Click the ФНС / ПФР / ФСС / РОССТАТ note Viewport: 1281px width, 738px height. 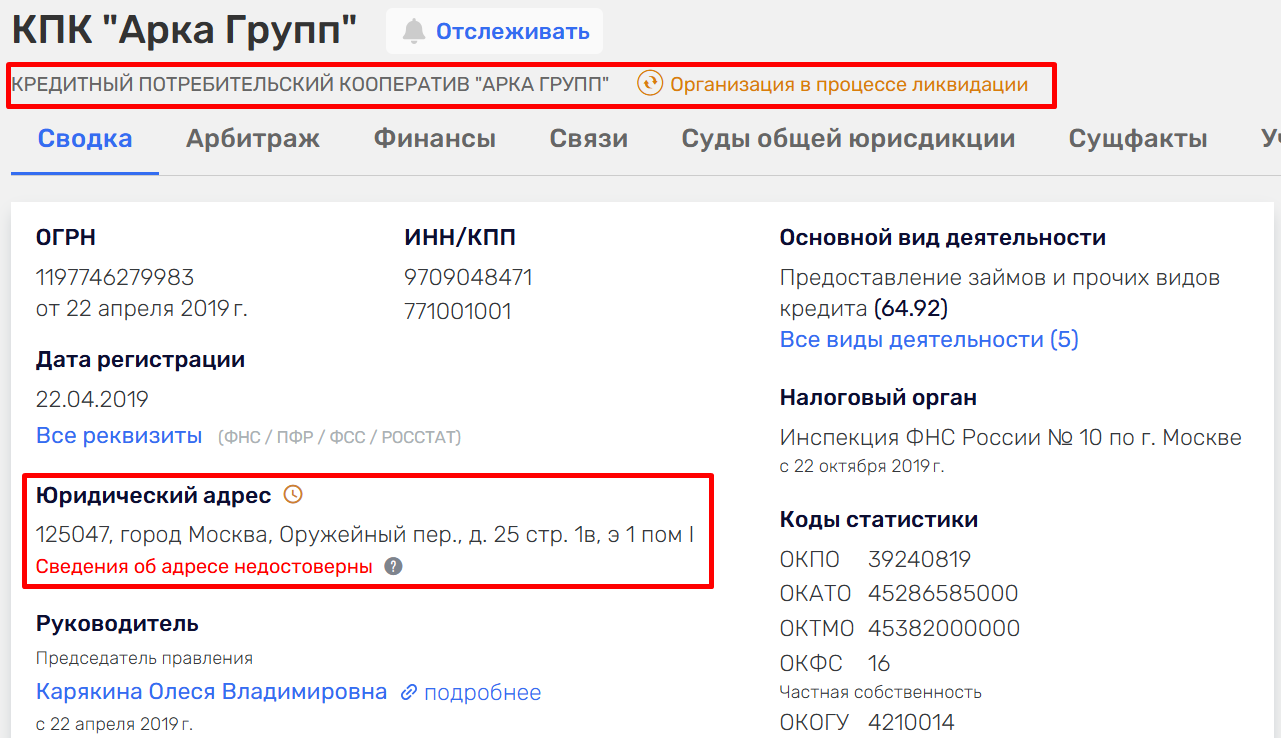[340, 437]
